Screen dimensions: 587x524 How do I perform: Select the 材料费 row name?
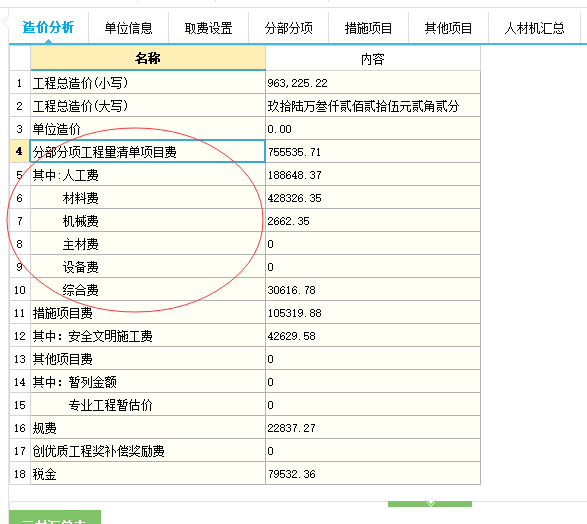tap(148, 198)
